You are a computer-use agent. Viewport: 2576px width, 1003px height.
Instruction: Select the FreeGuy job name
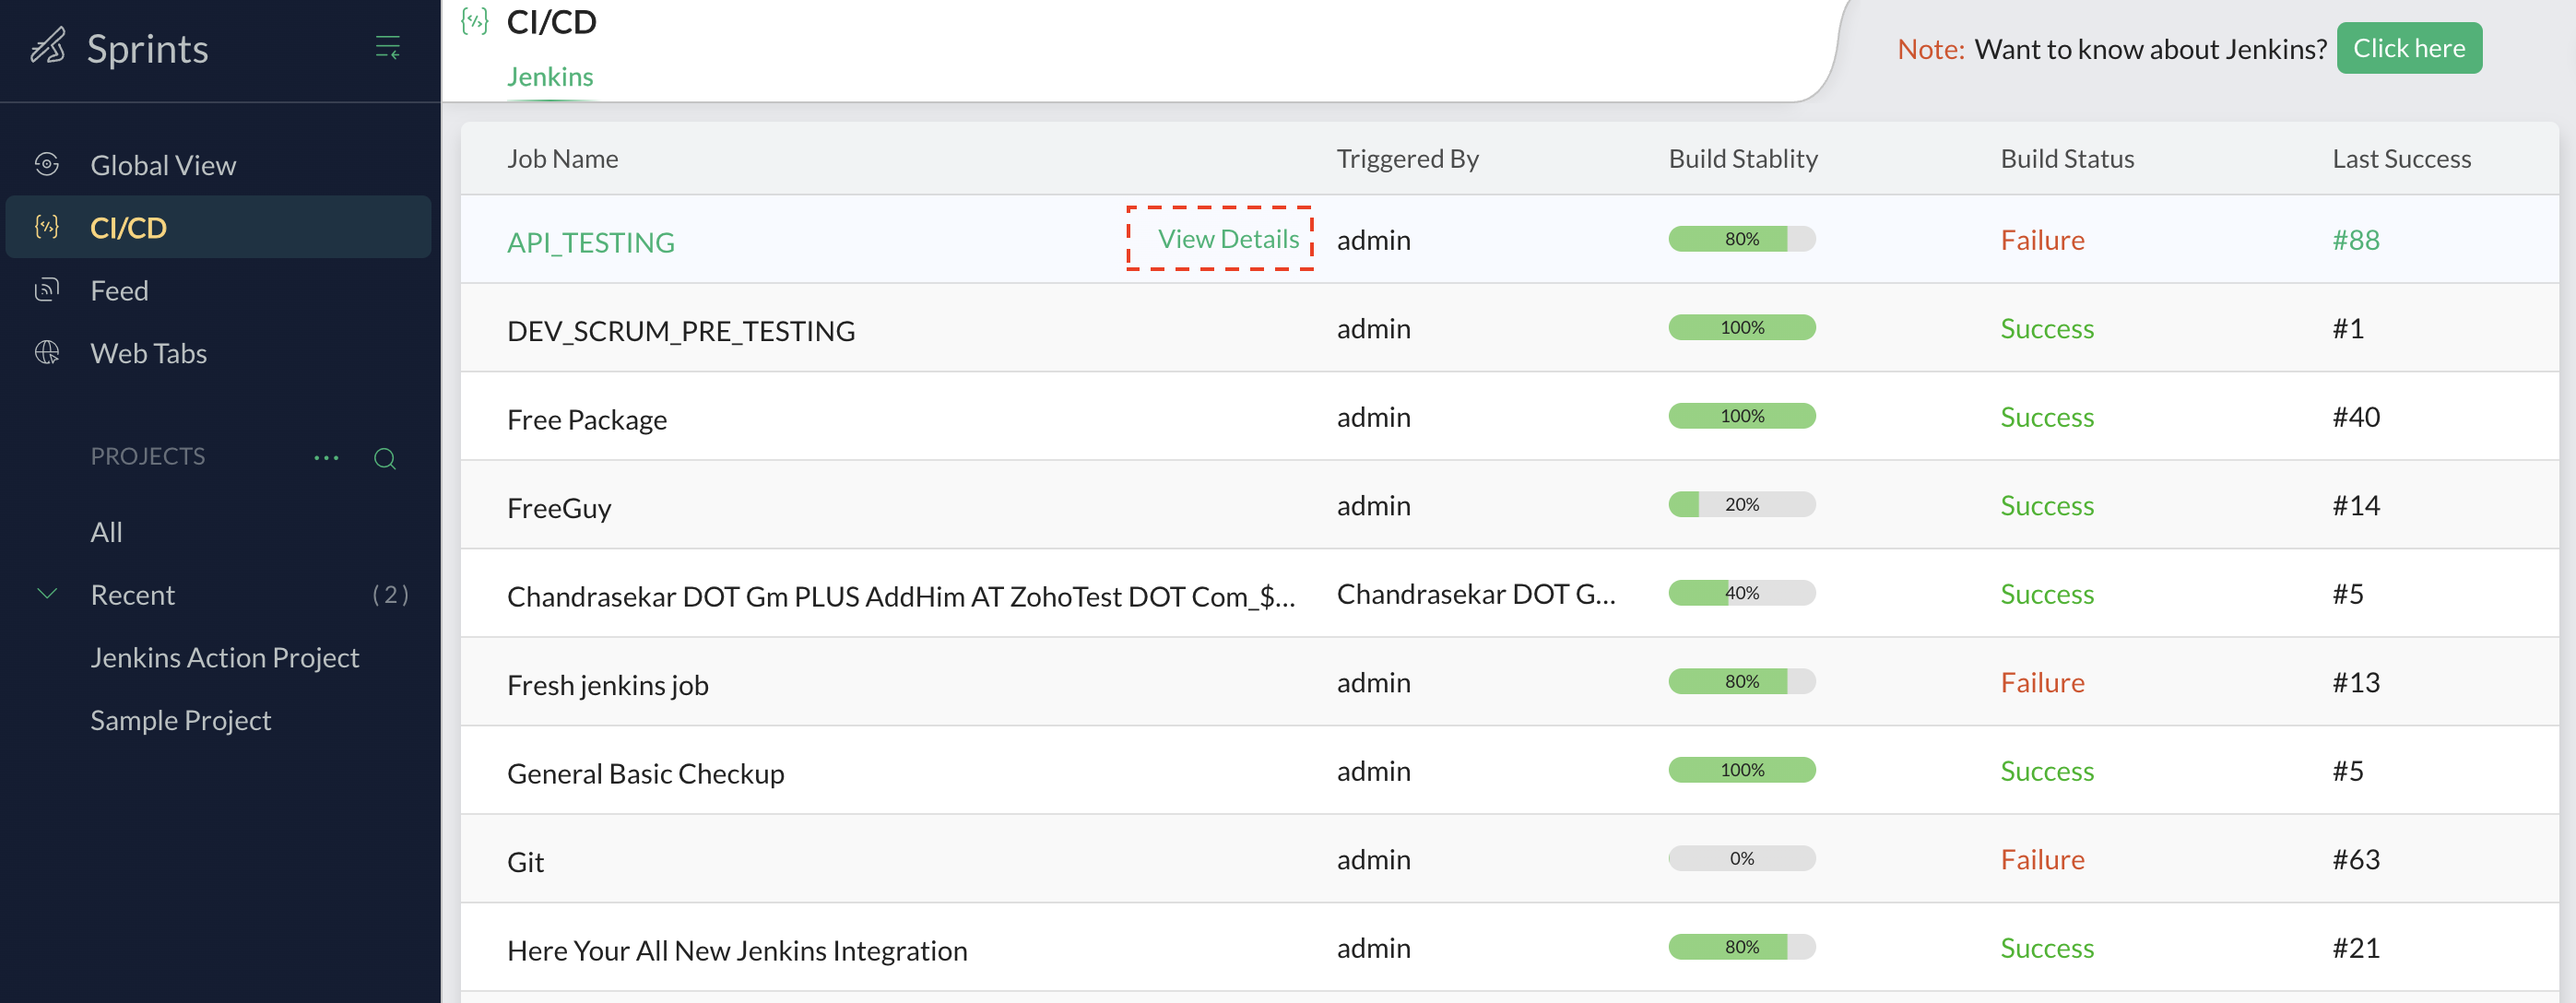pyautogui.click(x=559, y=508)
